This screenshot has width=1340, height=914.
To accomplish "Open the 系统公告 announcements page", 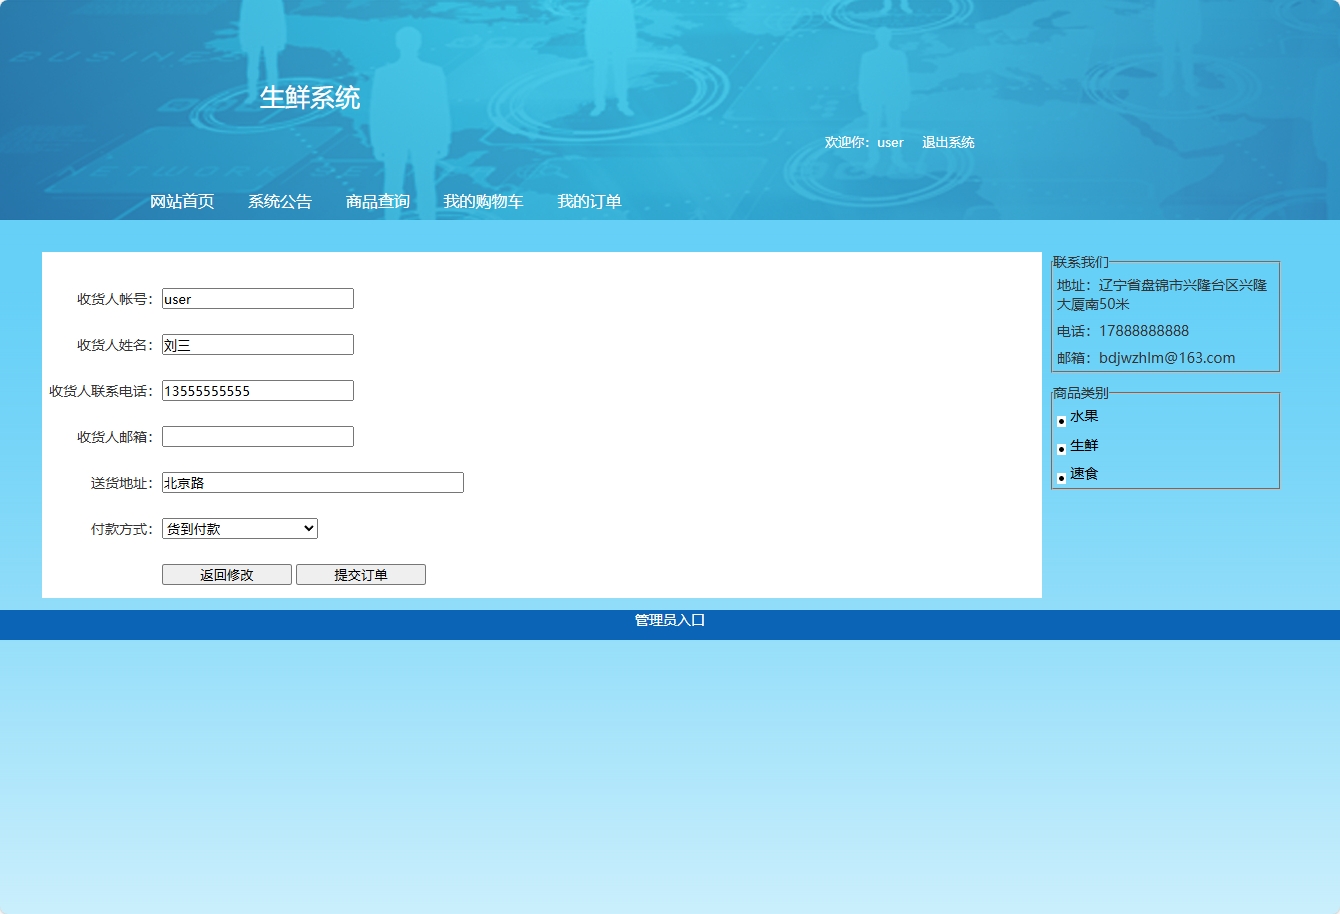I will point(279,201).
